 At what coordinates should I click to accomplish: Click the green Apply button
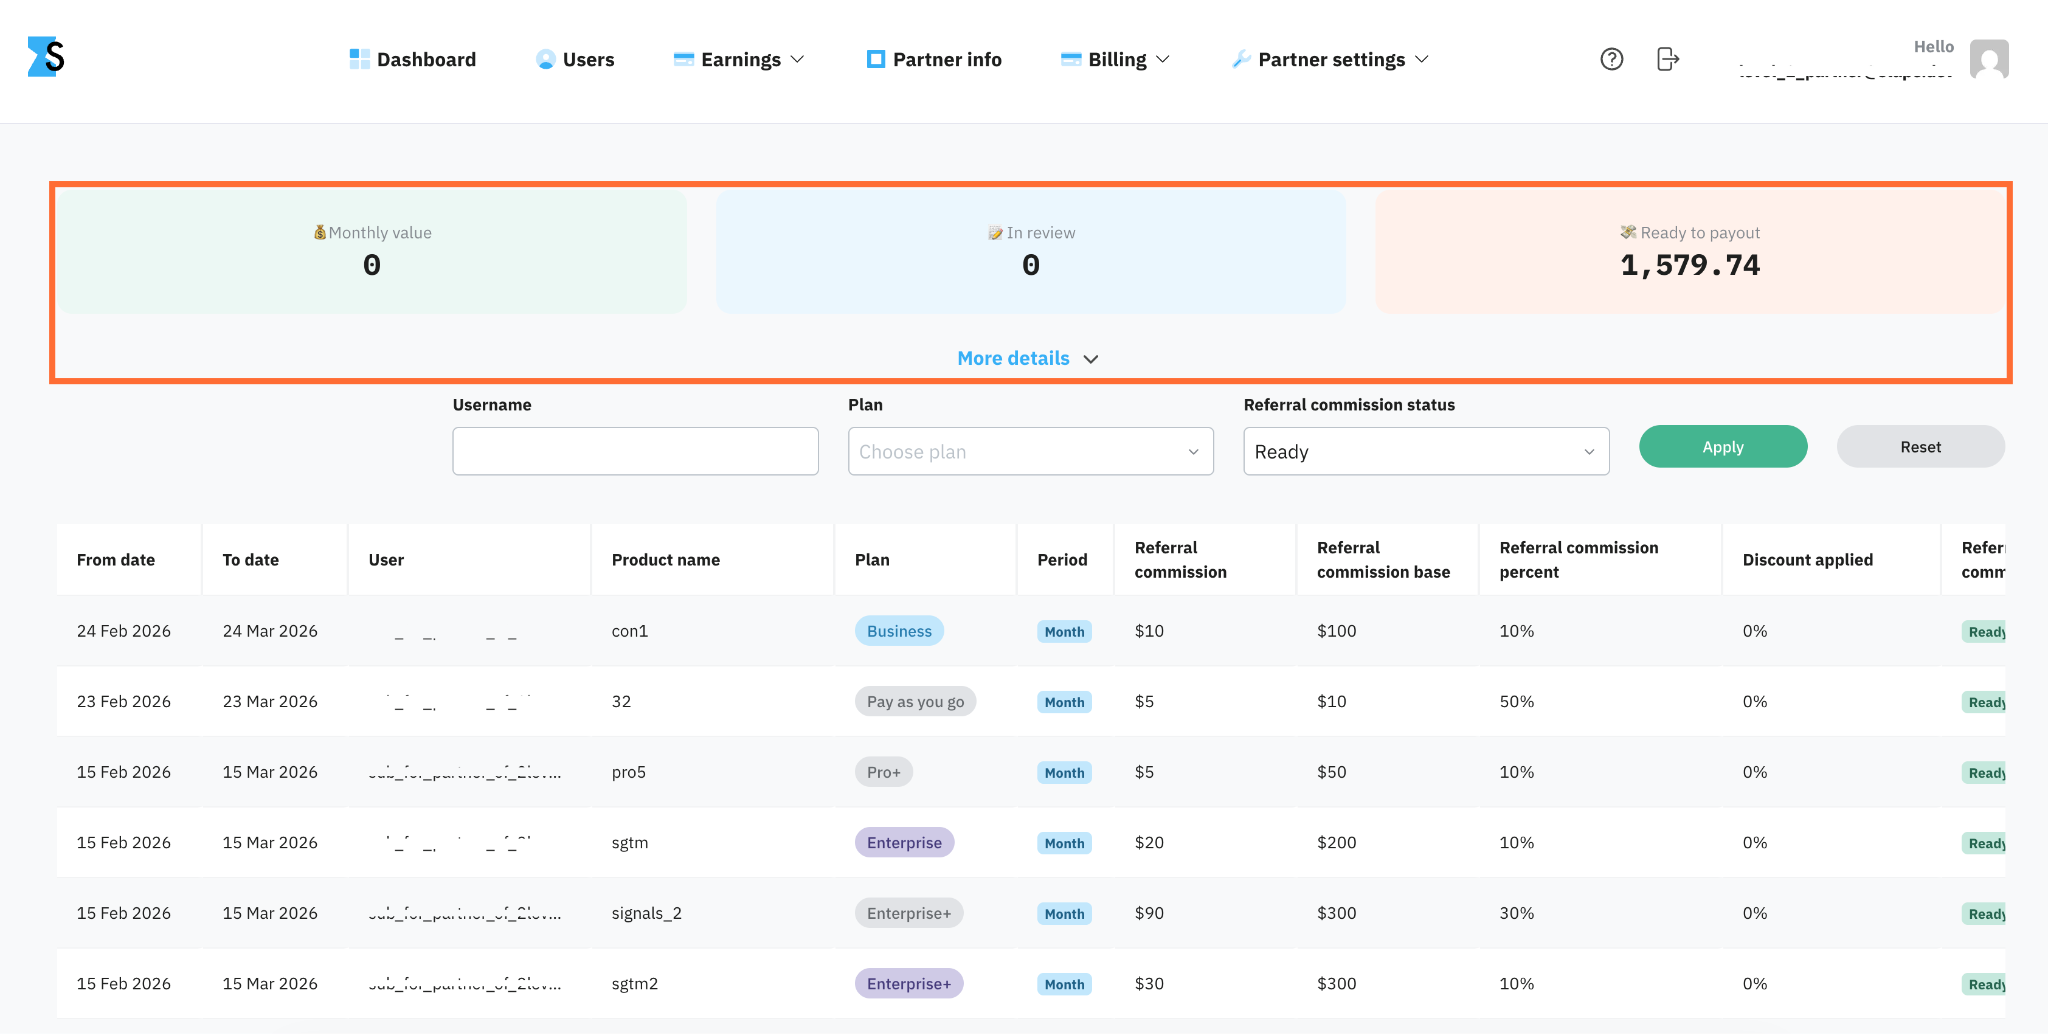1723,446
